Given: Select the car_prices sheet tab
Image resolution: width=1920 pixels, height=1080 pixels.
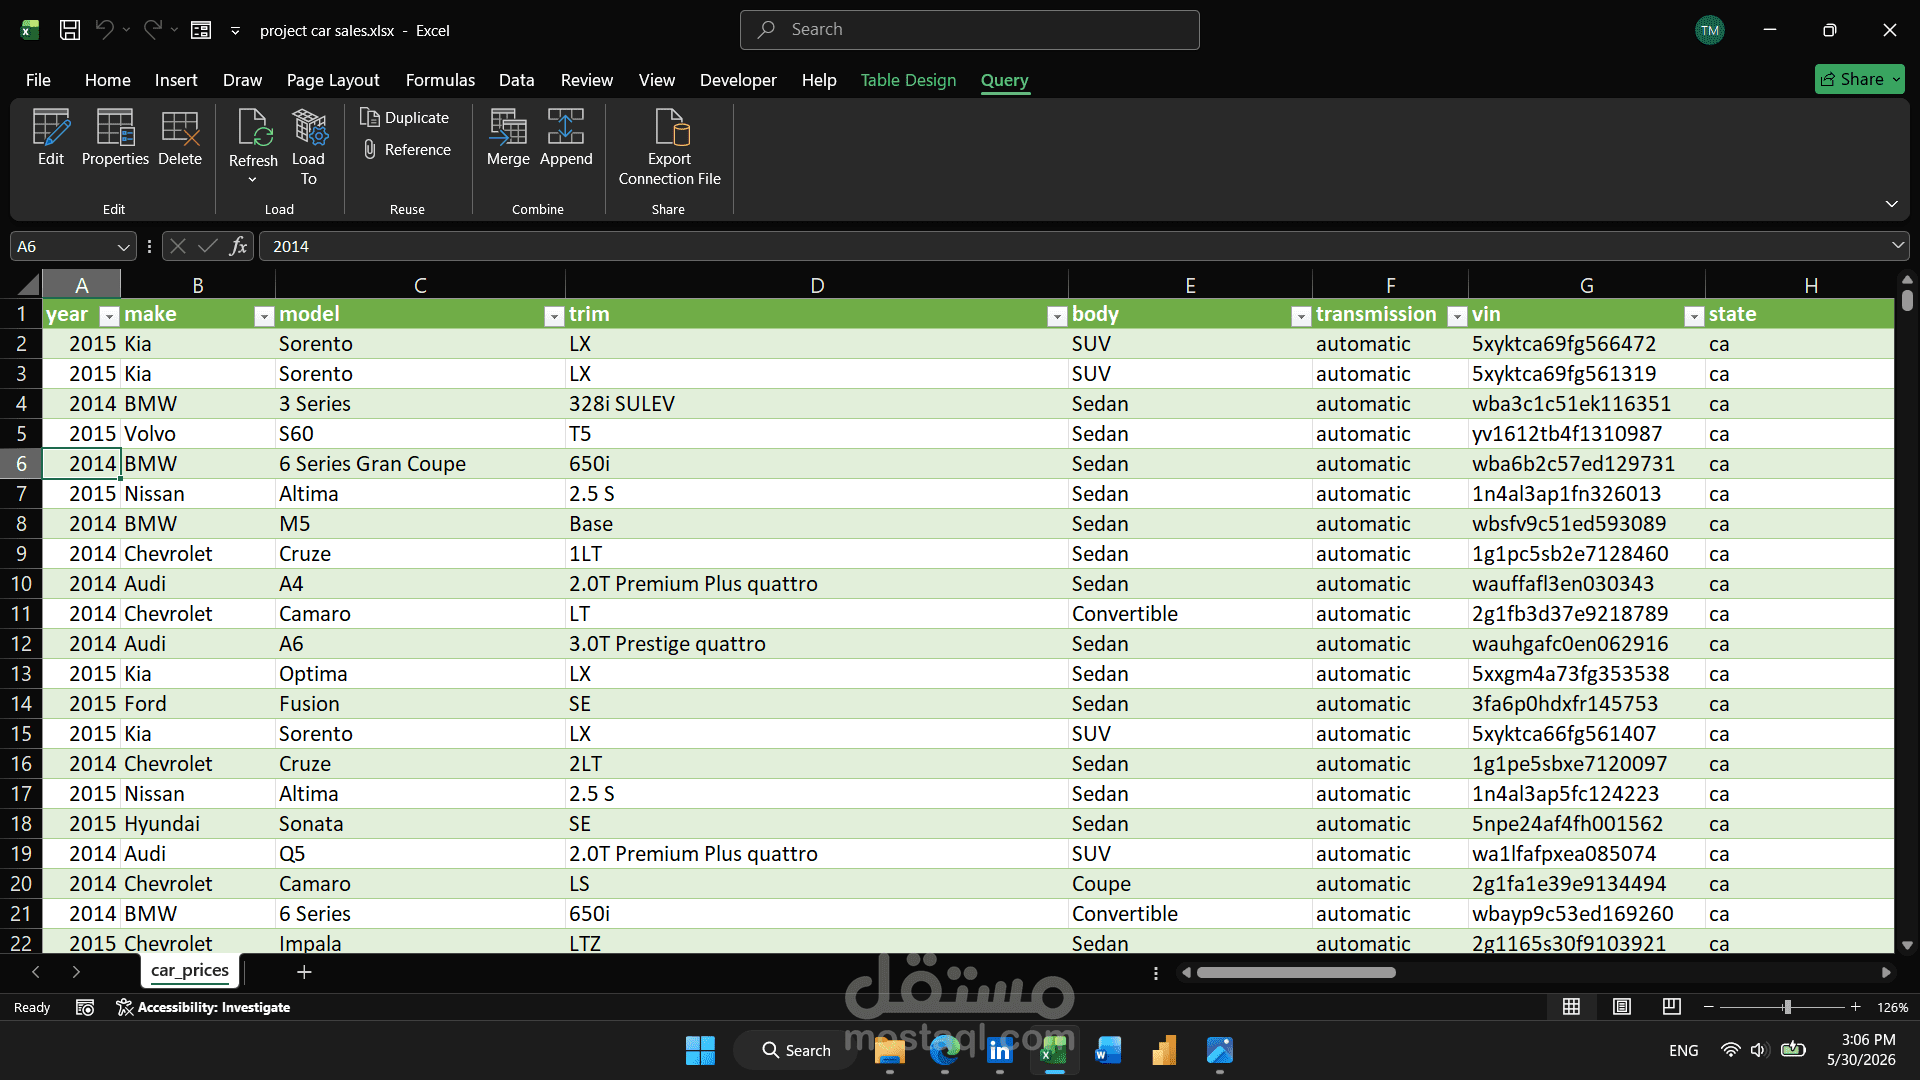Looking at the screenshot, I should (190, 971).
